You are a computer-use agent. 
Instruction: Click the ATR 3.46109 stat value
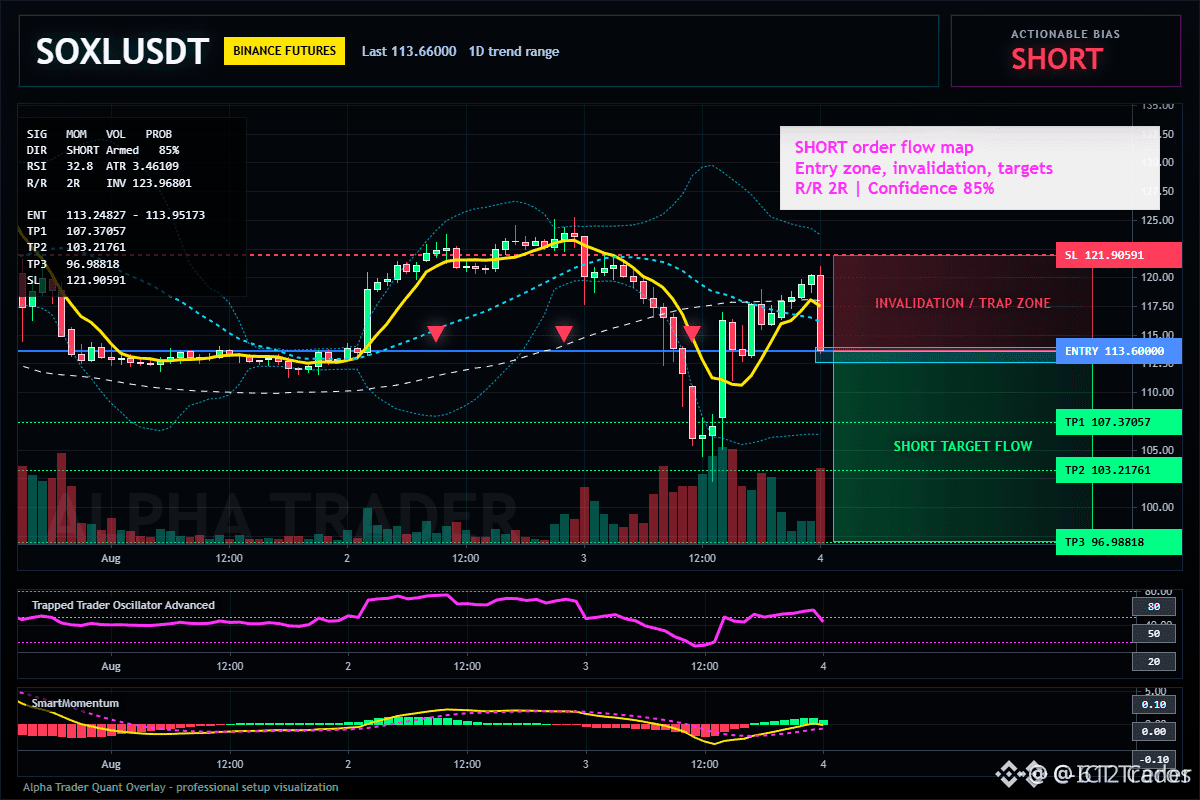pyautogui.click(x=142, y=166)
